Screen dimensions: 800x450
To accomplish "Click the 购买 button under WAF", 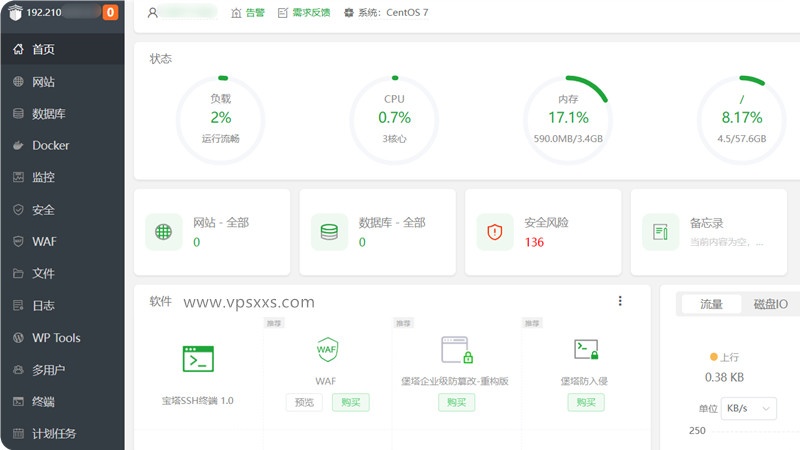I will coord(351,402).
